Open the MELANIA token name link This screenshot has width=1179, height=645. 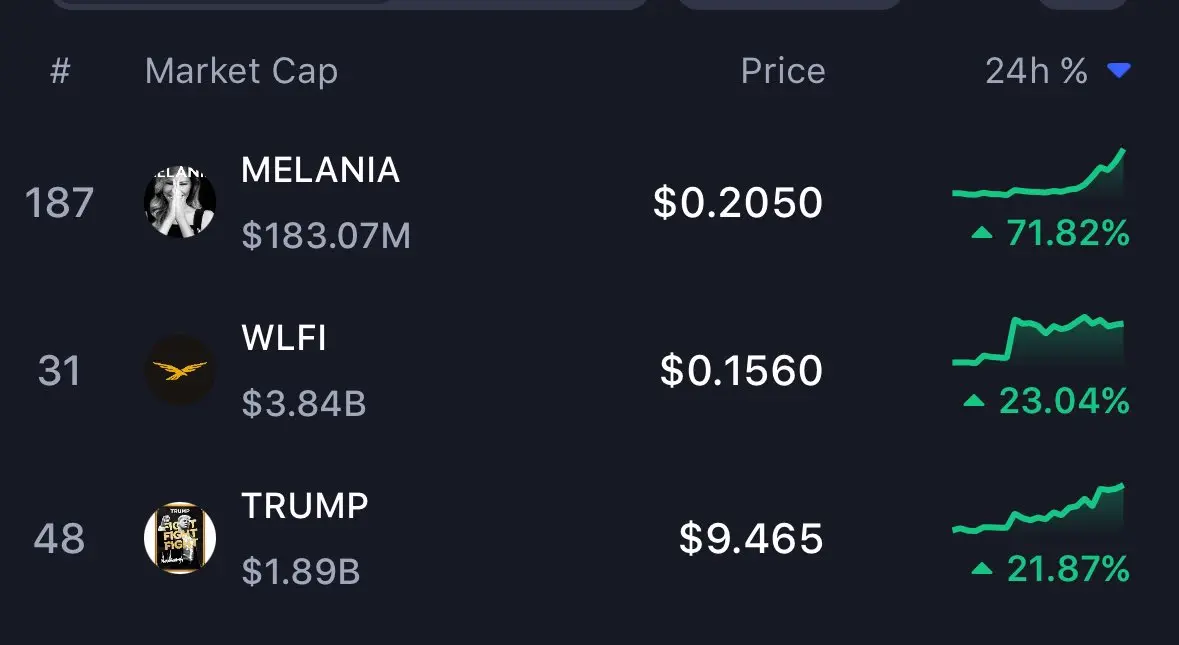click(x=320, y=170)
